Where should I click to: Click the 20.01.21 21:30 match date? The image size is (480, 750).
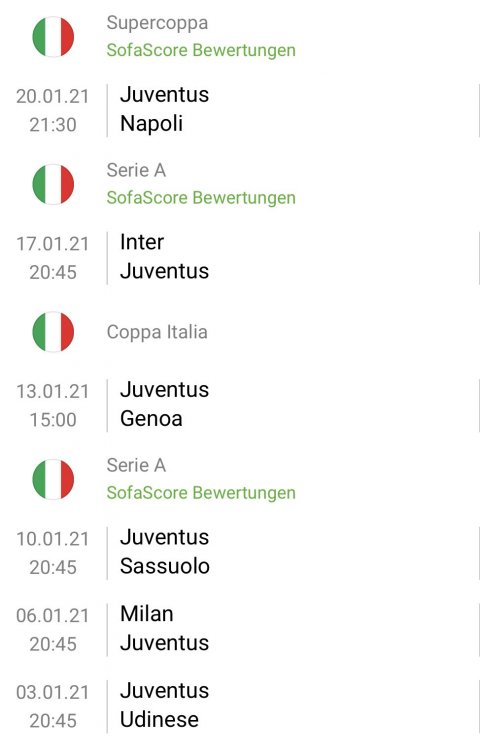point(53,110)
